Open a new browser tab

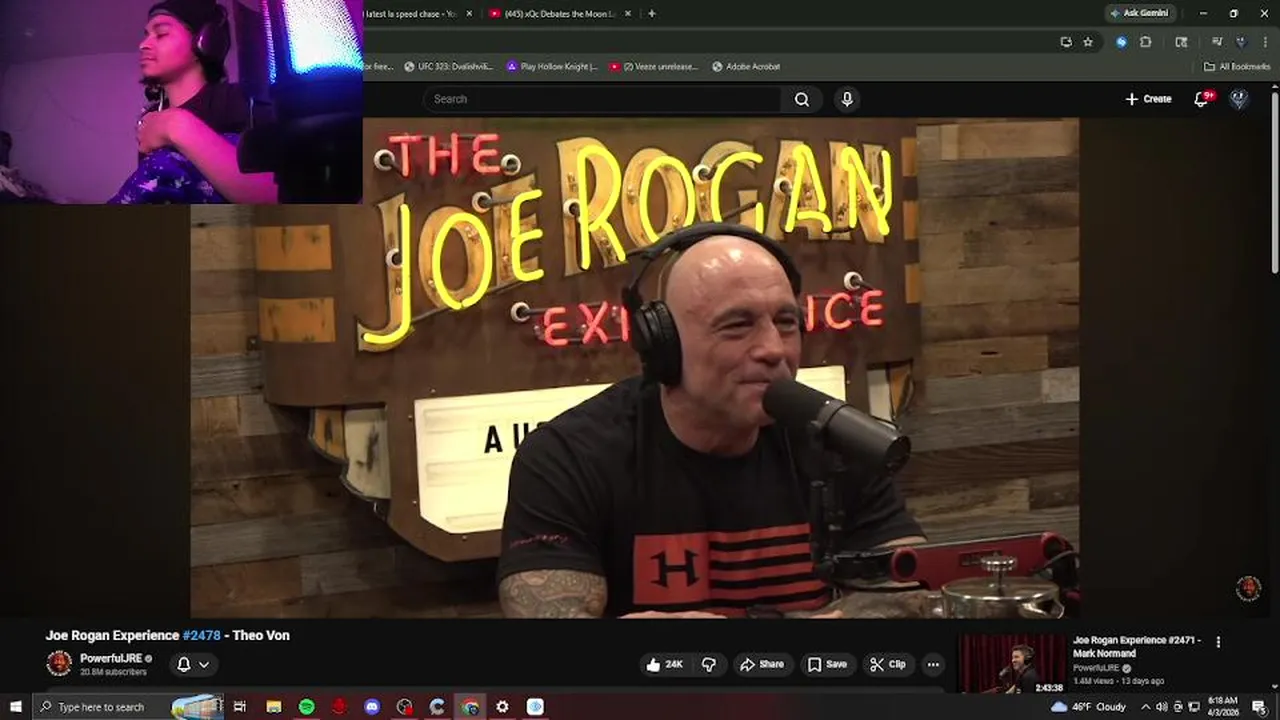(652, 14)
